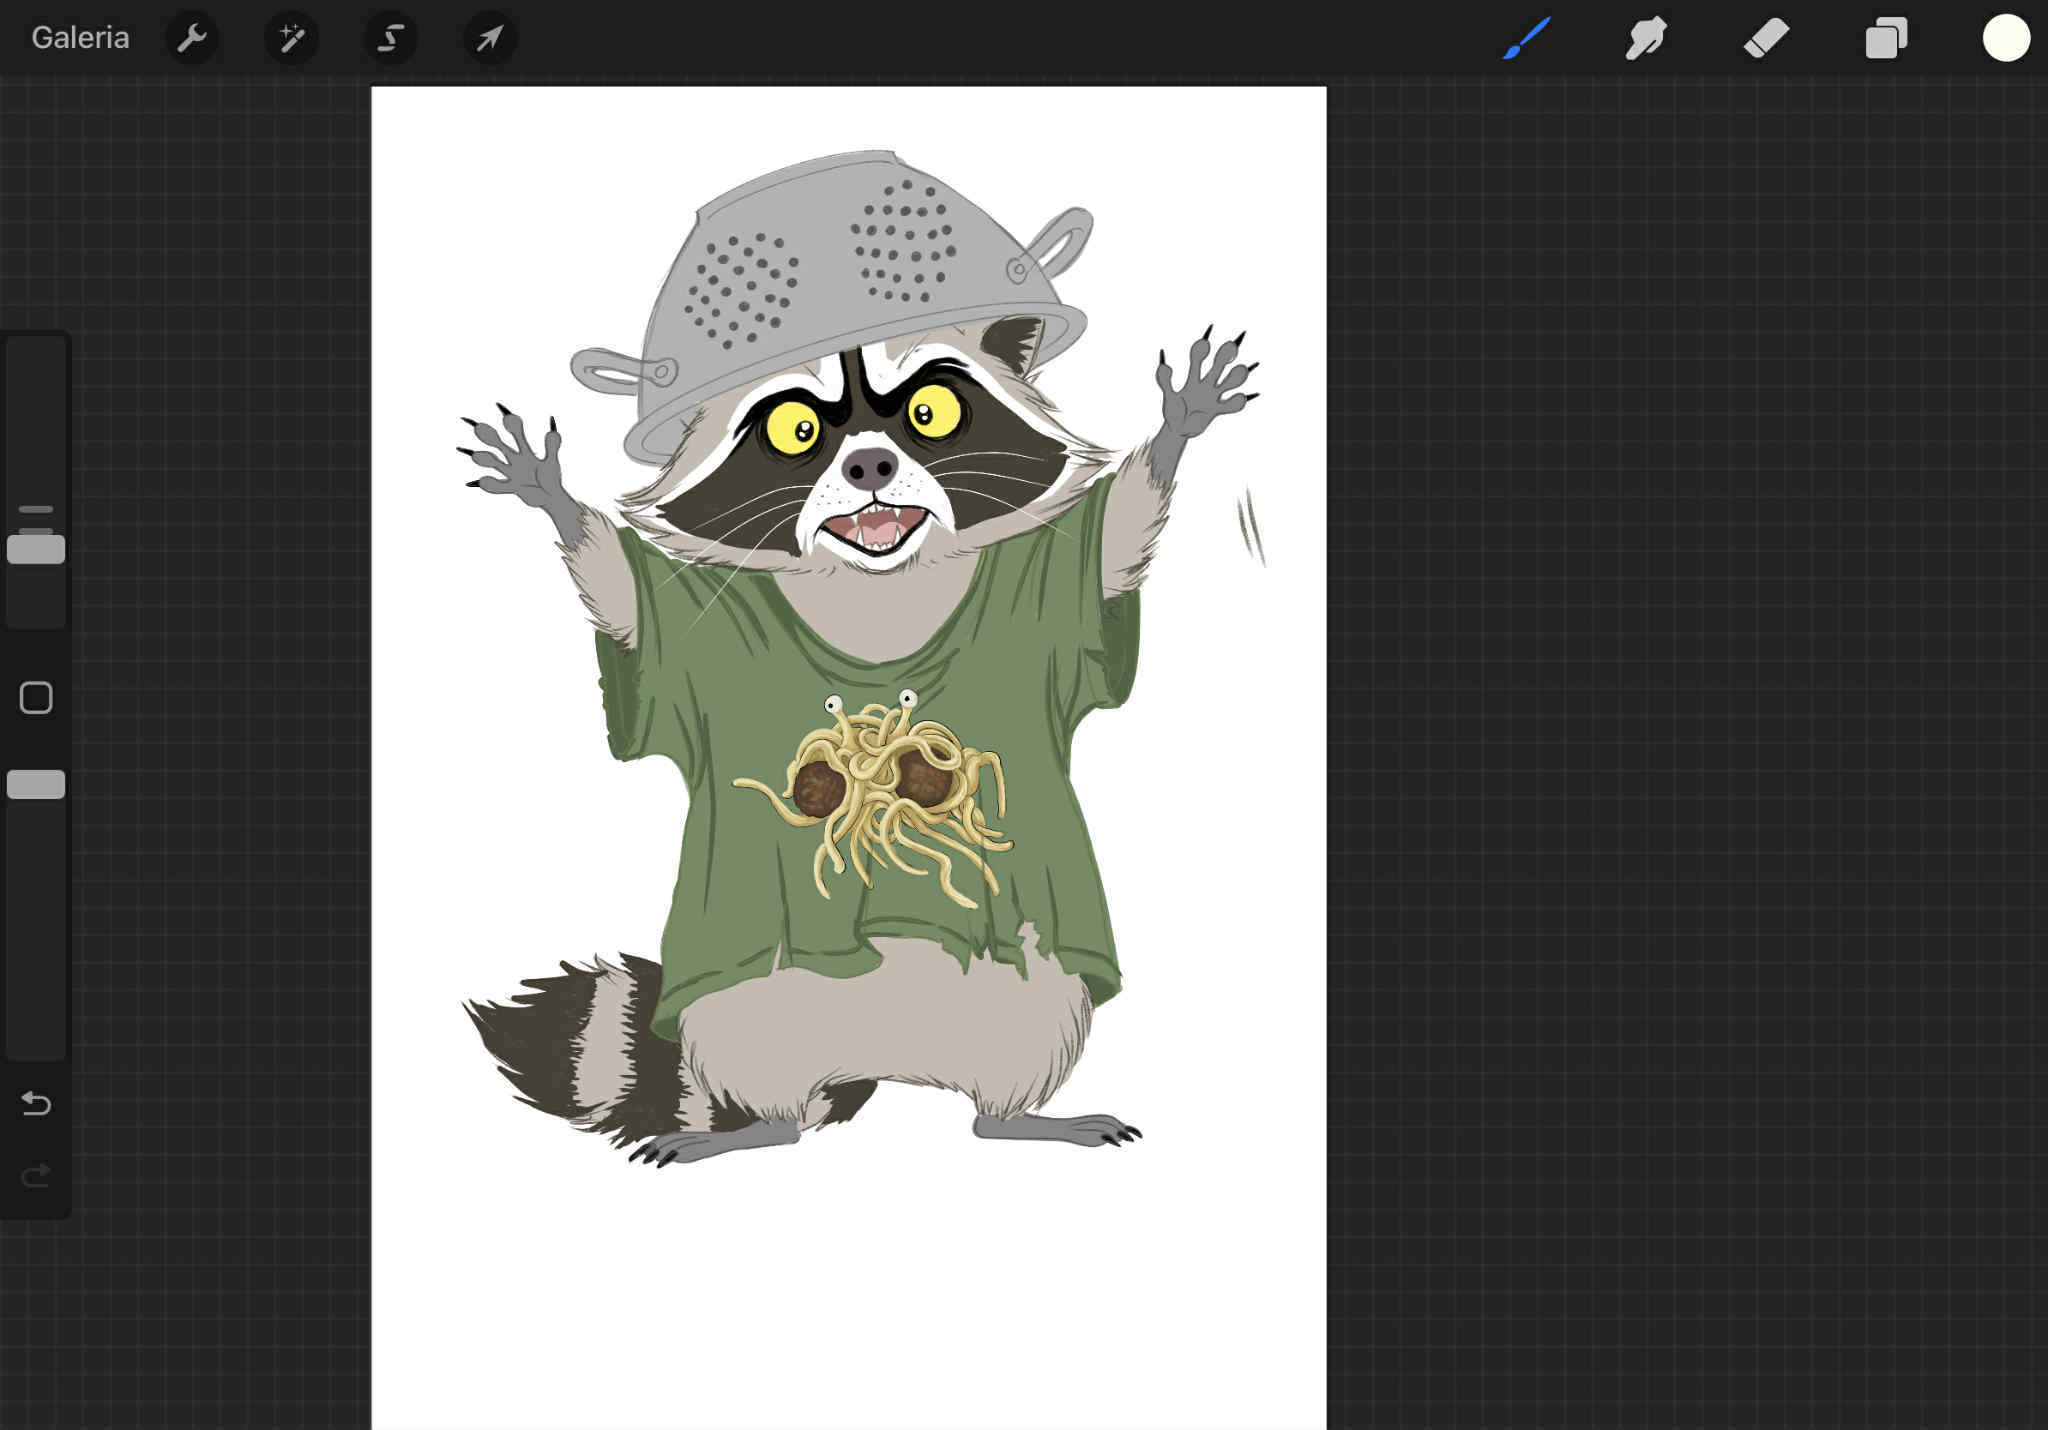2048x1430 pixels.
Task: Tap the stray pencil marks near right paw
Action: coord(1251,527)
